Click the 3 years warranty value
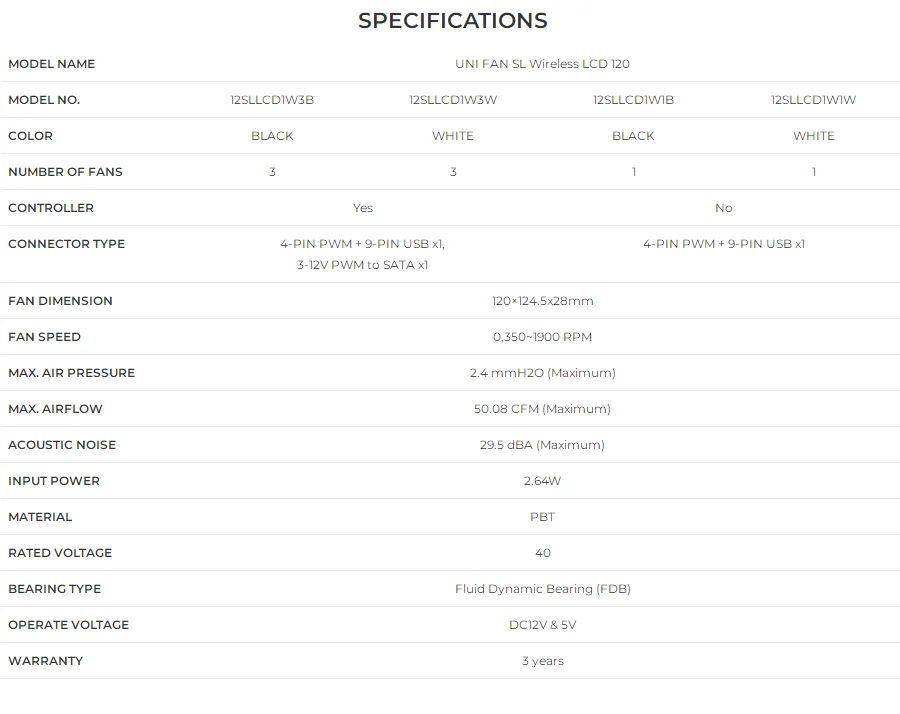 (542, 661)
